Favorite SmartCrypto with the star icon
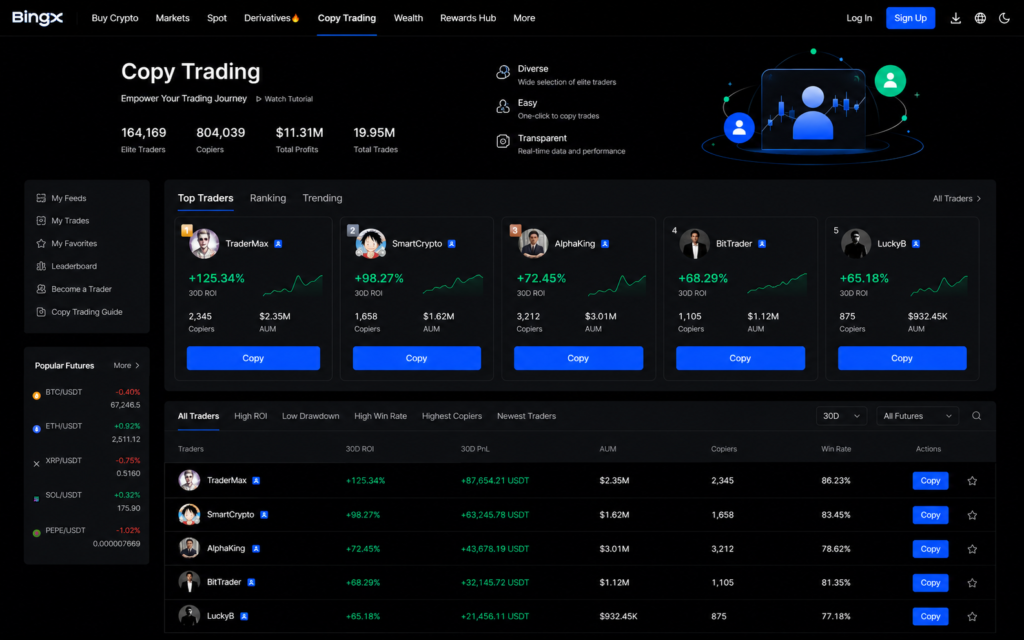The width and height of the screenshot is (1024, 640). tap(972, 515)
